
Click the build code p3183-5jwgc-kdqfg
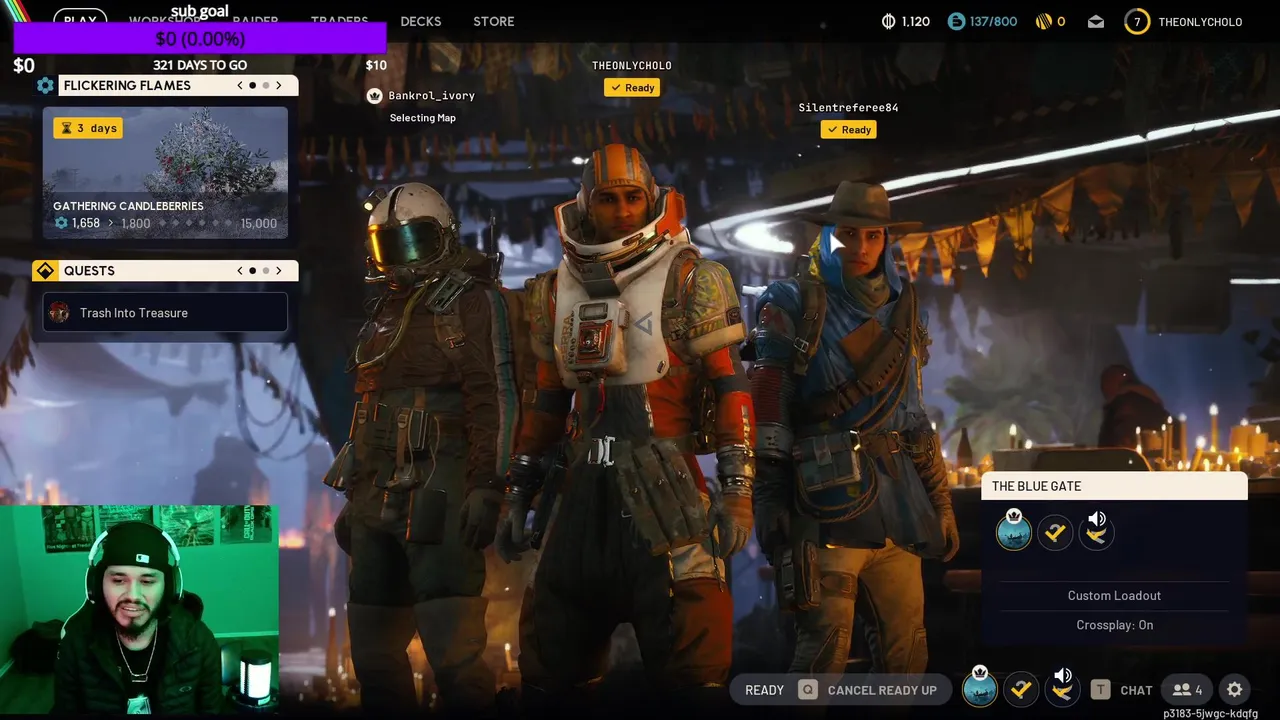1210,713
